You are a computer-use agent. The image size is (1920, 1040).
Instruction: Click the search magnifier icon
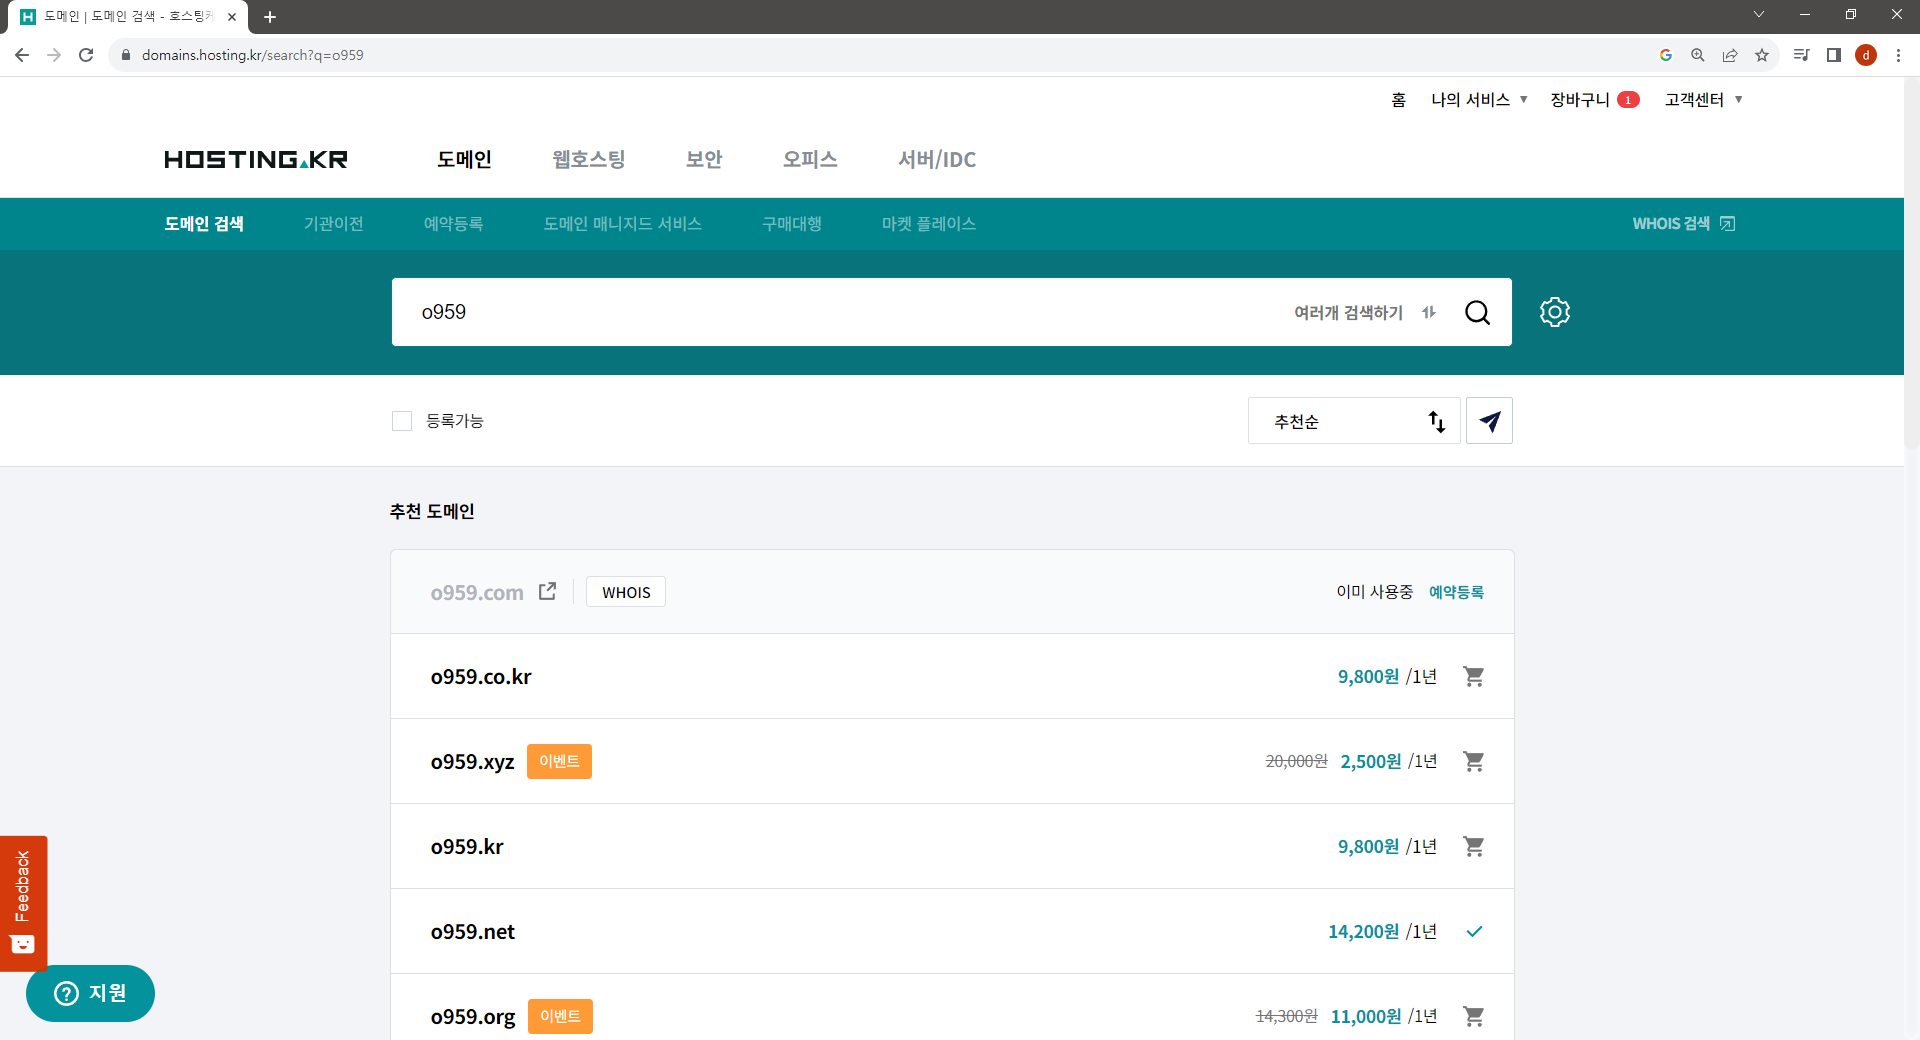(1477, 312)
